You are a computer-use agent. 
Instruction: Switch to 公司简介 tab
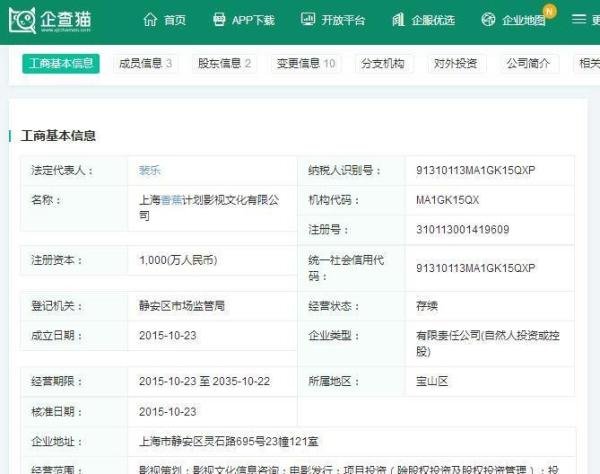pyautogui.click(x=530, y=64)
